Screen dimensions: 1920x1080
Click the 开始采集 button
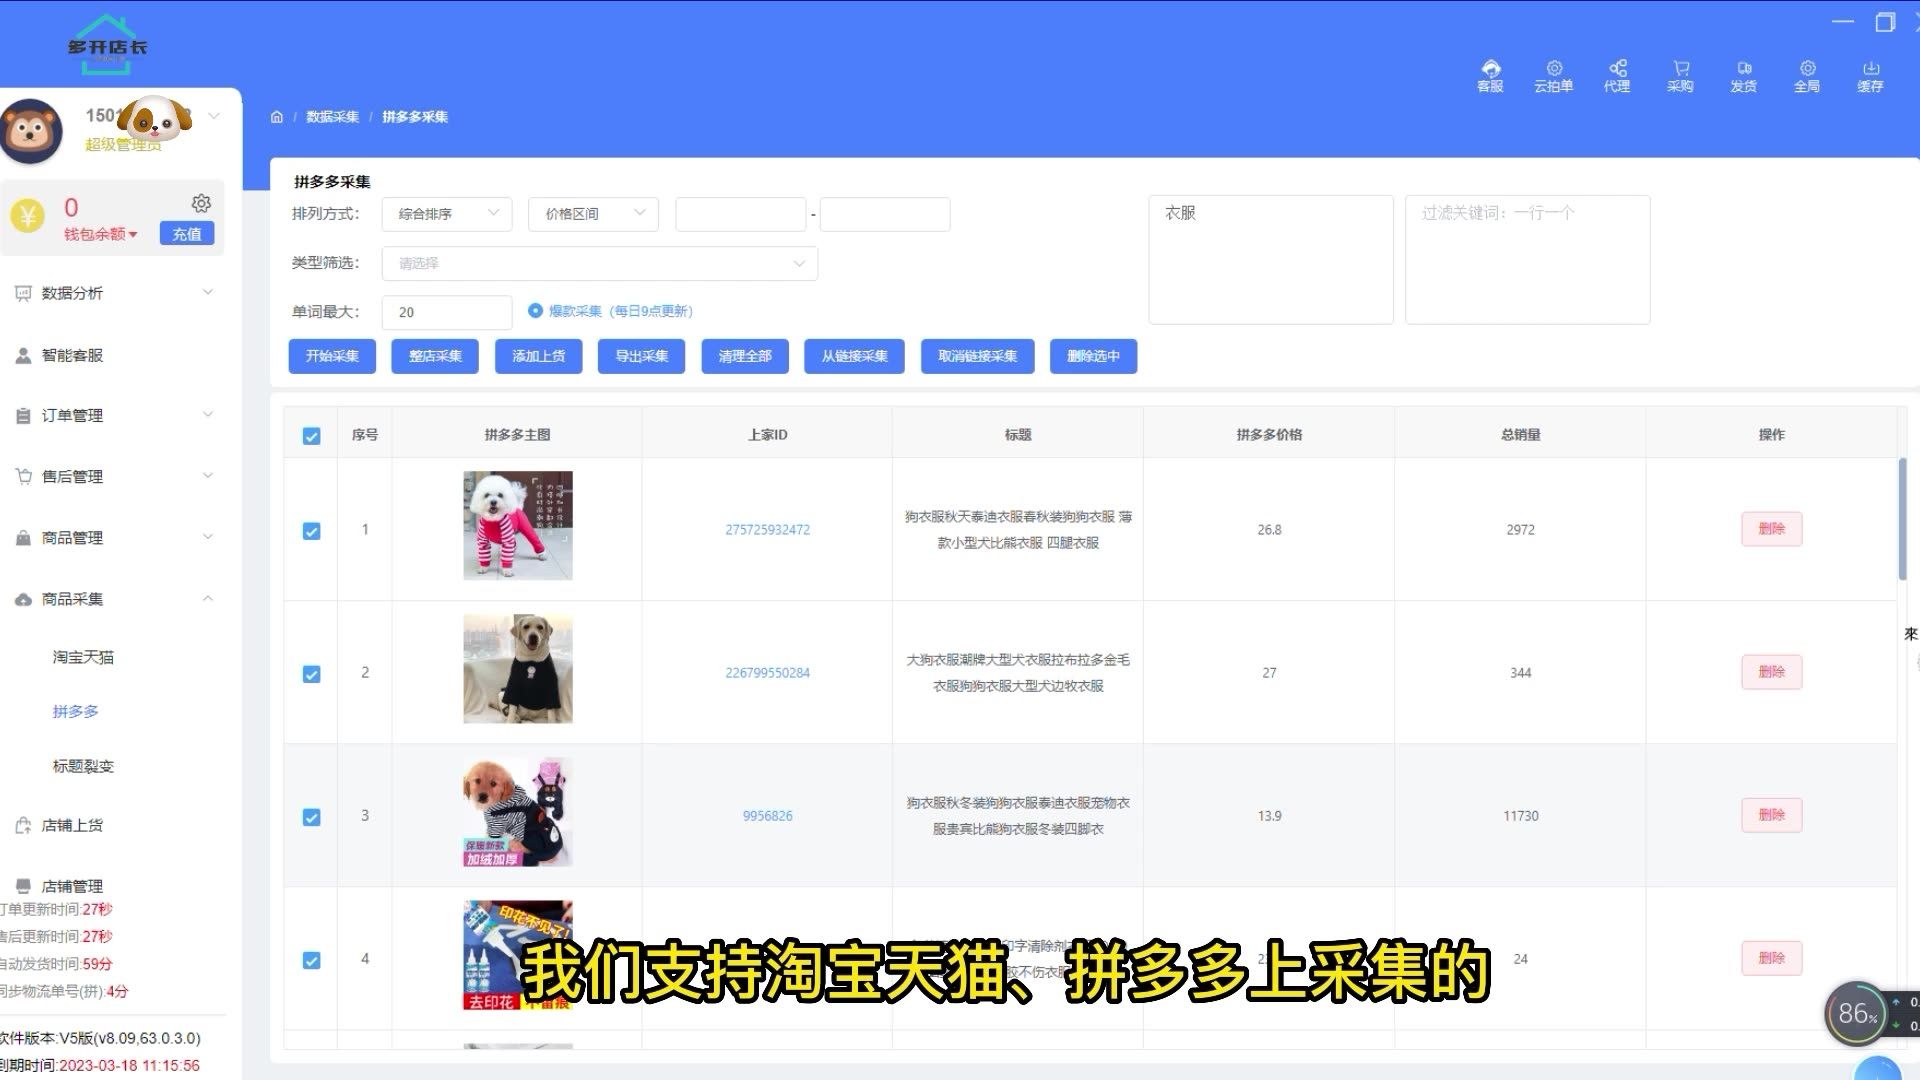point(332,356)
